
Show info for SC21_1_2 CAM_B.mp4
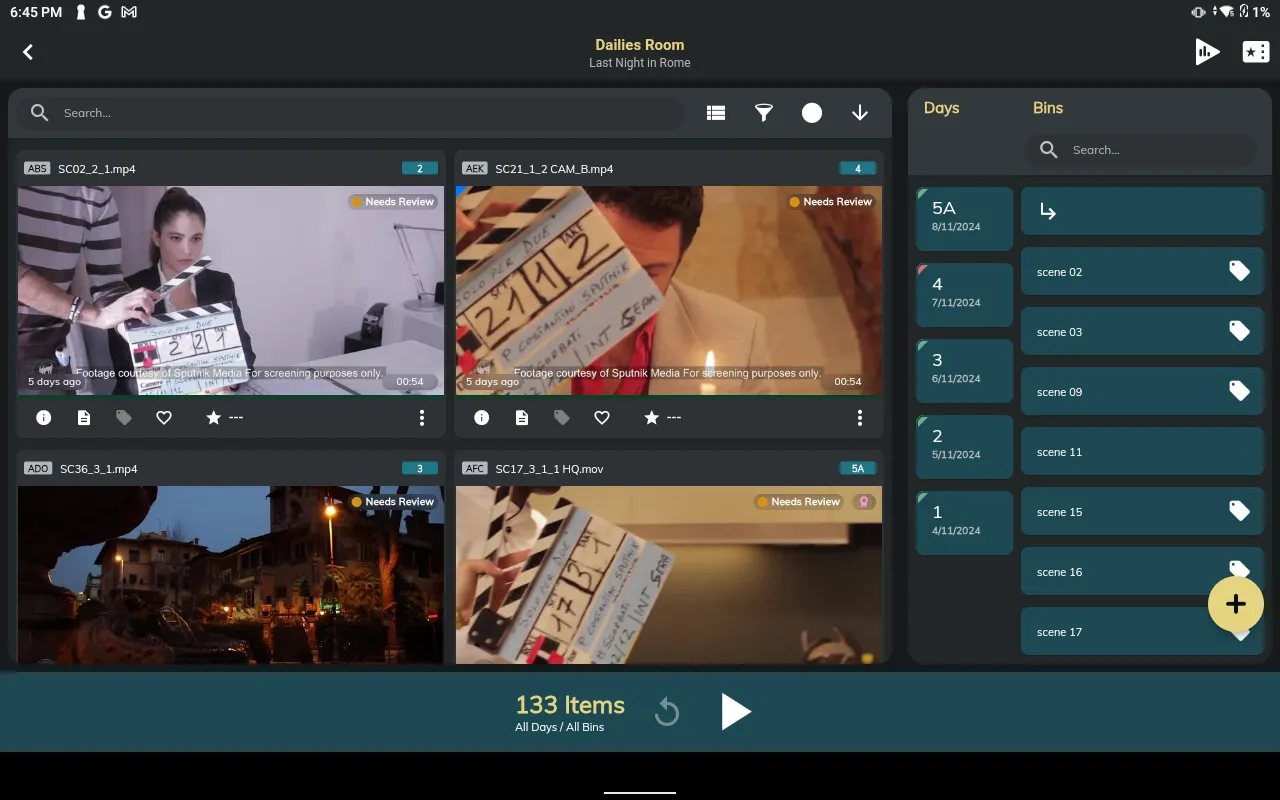[x=482, y=418]
